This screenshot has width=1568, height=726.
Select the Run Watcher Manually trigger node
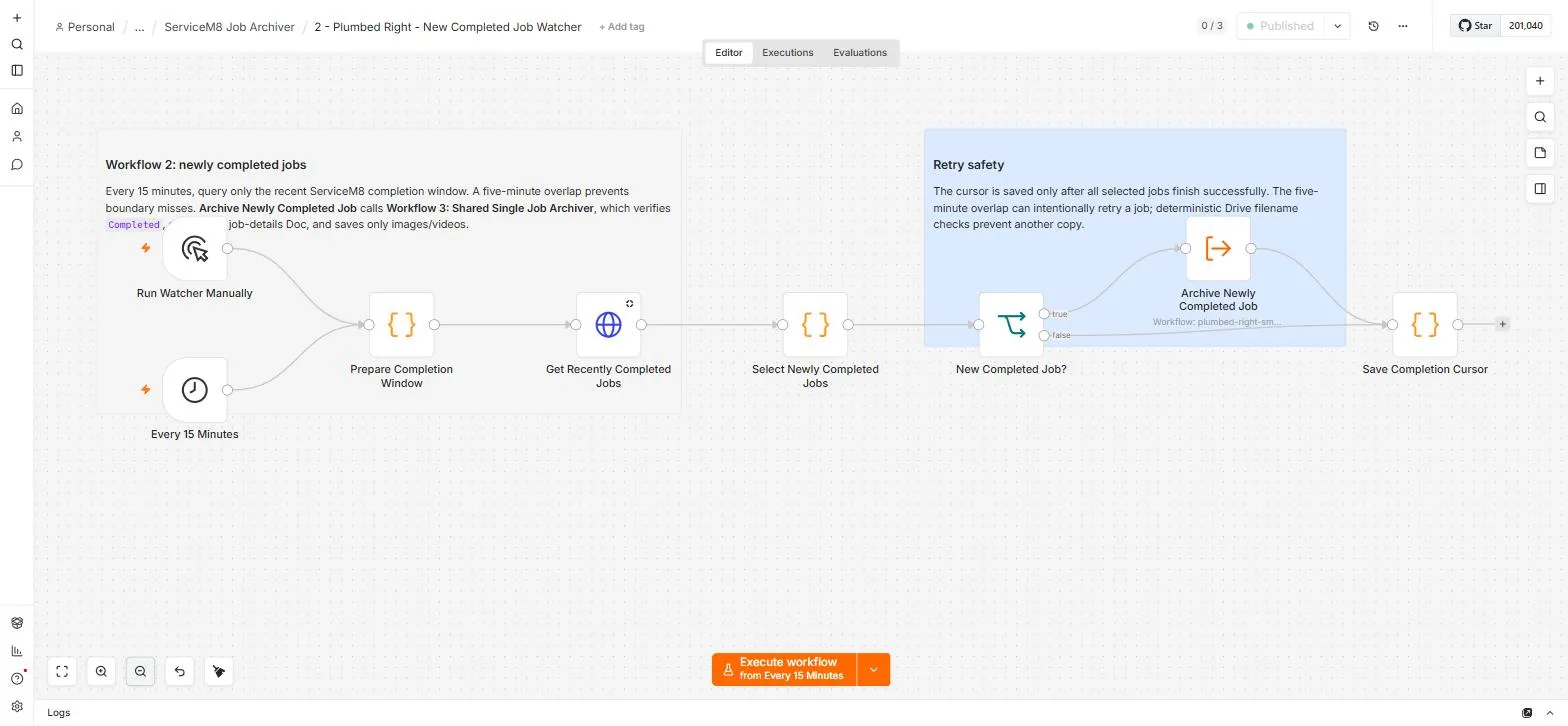195,249
